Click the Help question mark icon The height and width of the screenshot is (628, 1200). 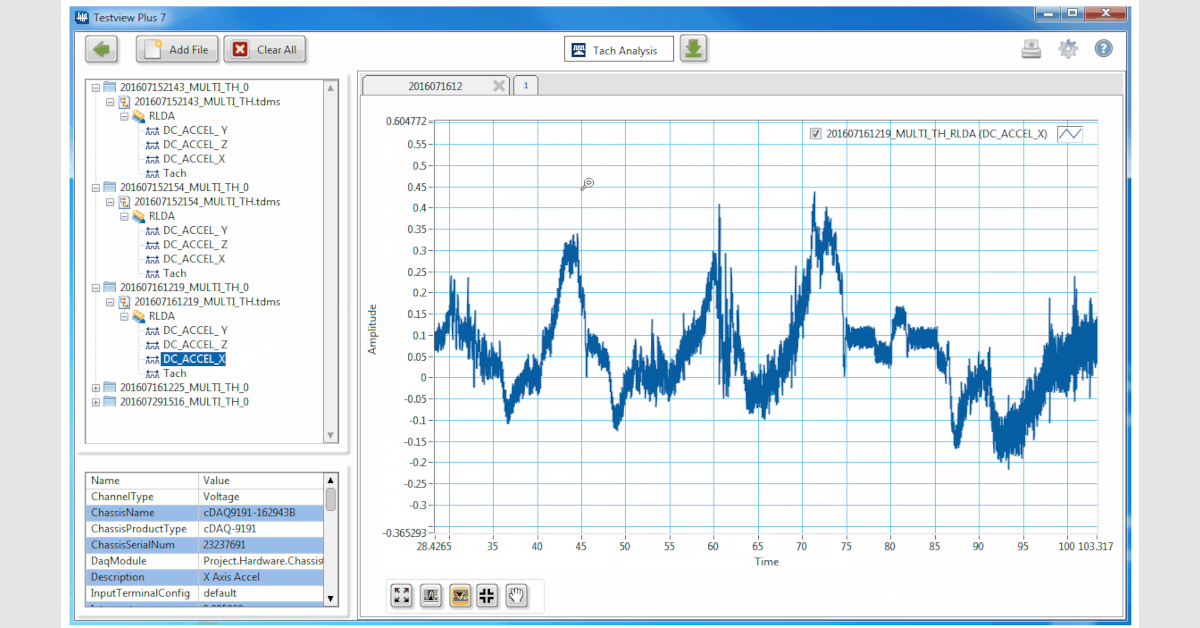(x=1103, y=48)
